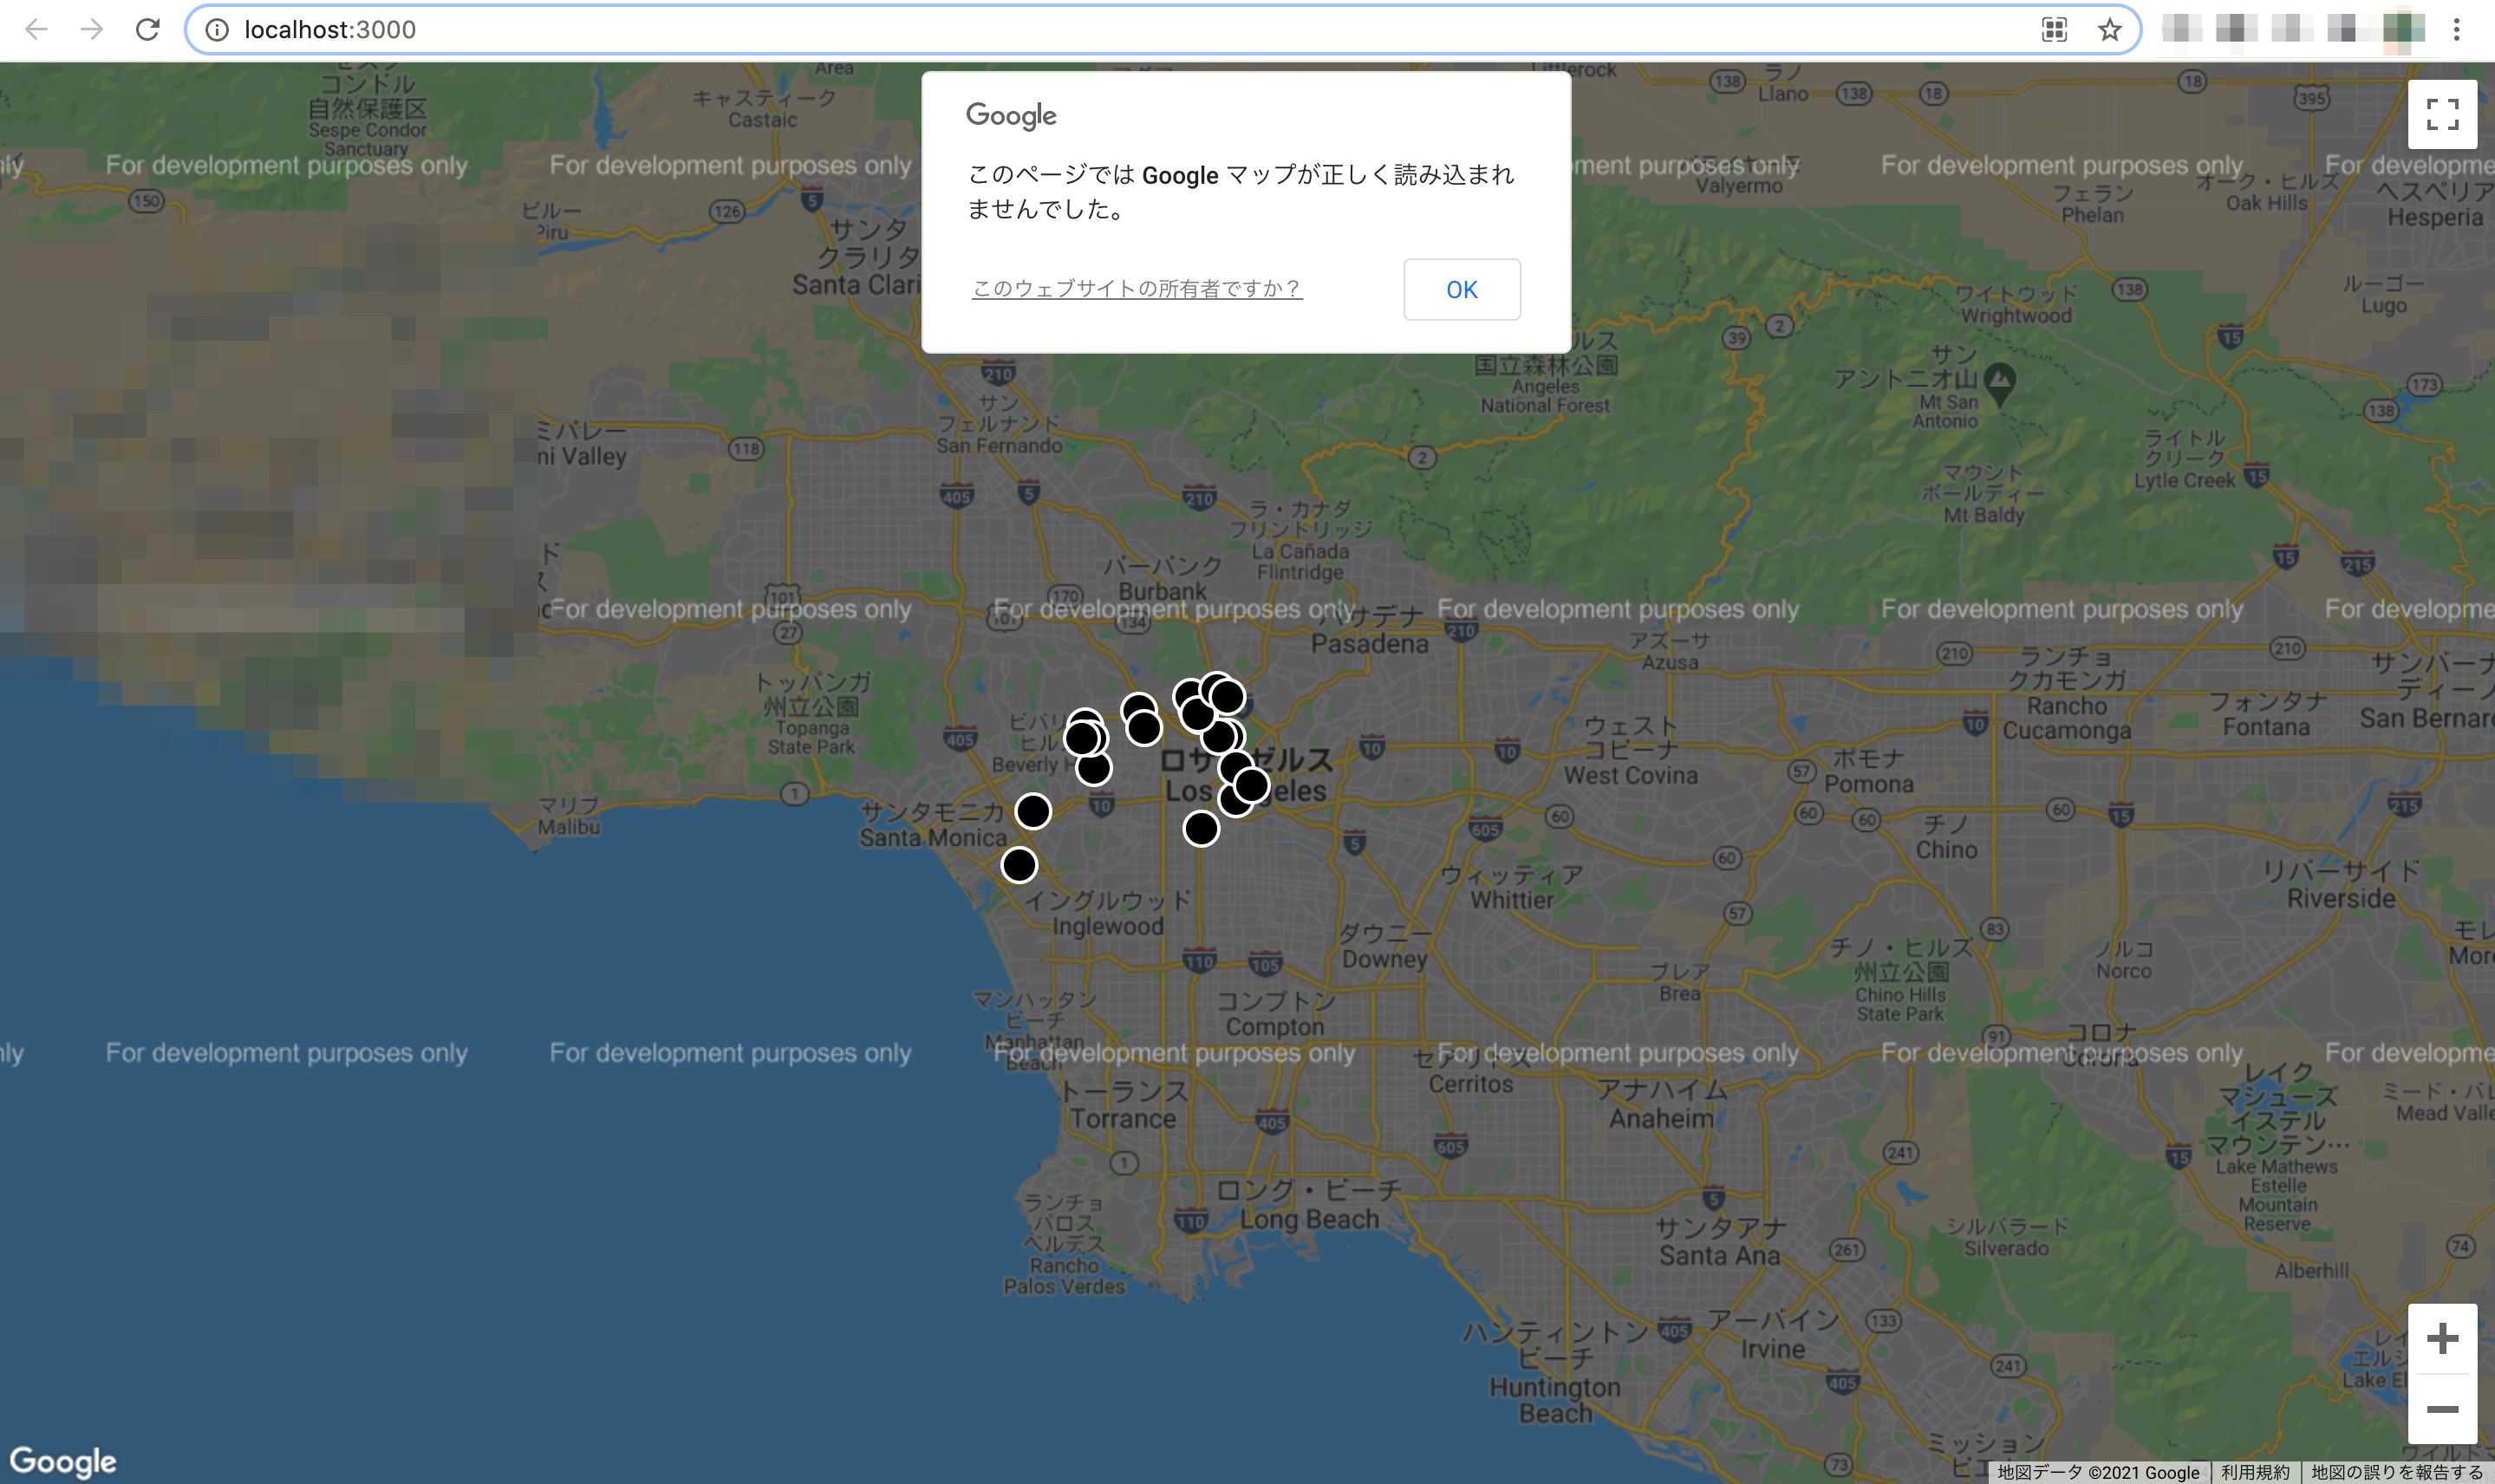The image size is (2495, 1484).
Task: Toggle fullscreen map view
Action: coord(2442,114)
